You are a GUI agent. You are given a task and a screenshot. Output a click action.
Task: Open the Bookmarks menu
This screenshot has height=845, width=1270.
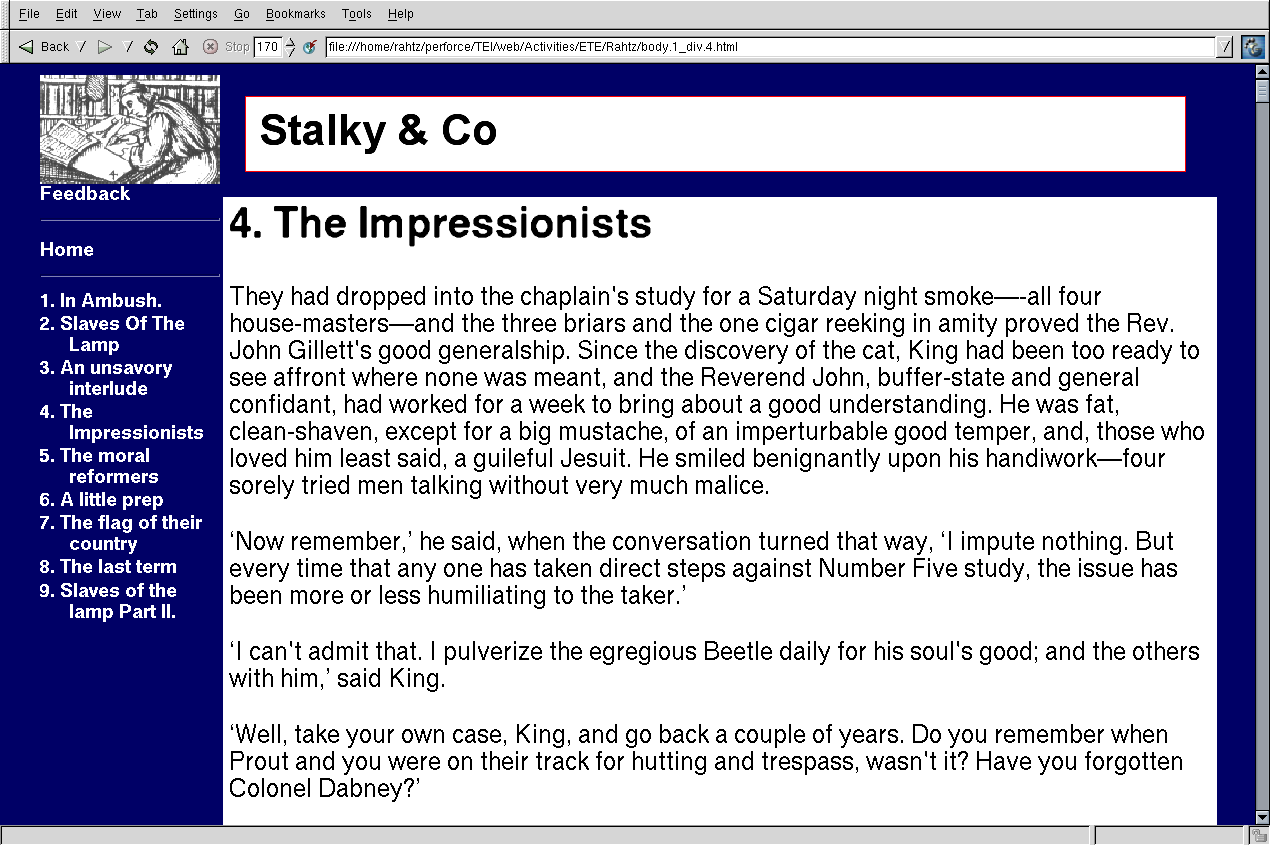point(295,14)
